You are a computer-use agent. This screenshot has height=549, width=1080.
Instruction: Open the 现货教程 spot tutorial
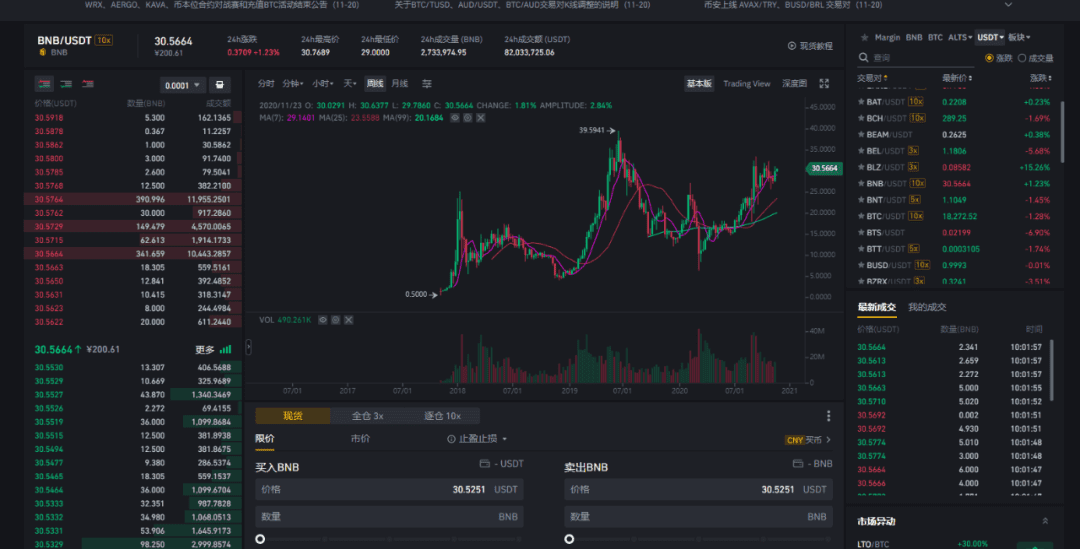pyautogui.click(x=810, y=46)
